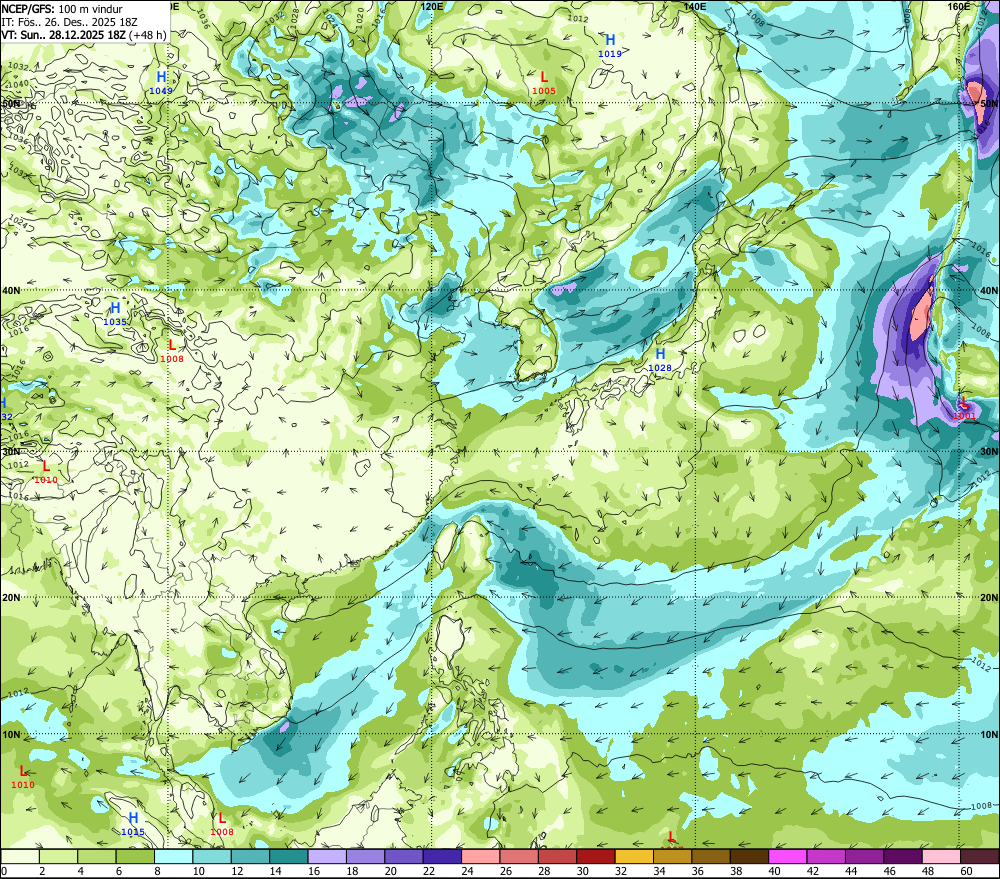The image size is (1000, 879).
Task: Click the 140E longitude label at the top
Action: pyautogui.click(x=695, y=6)
